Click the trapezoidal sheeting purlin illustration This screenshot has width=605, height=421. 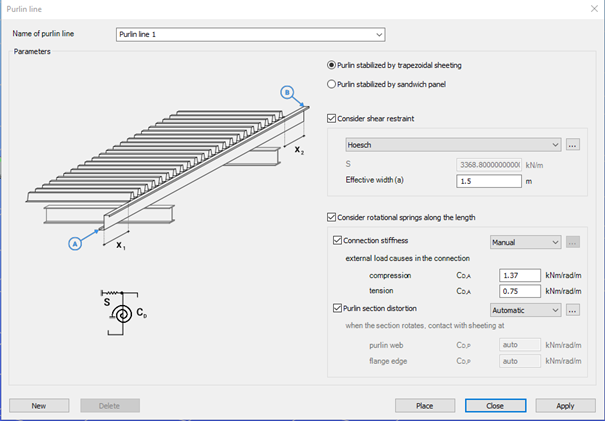pyautogui.click(x=168, y=170)
